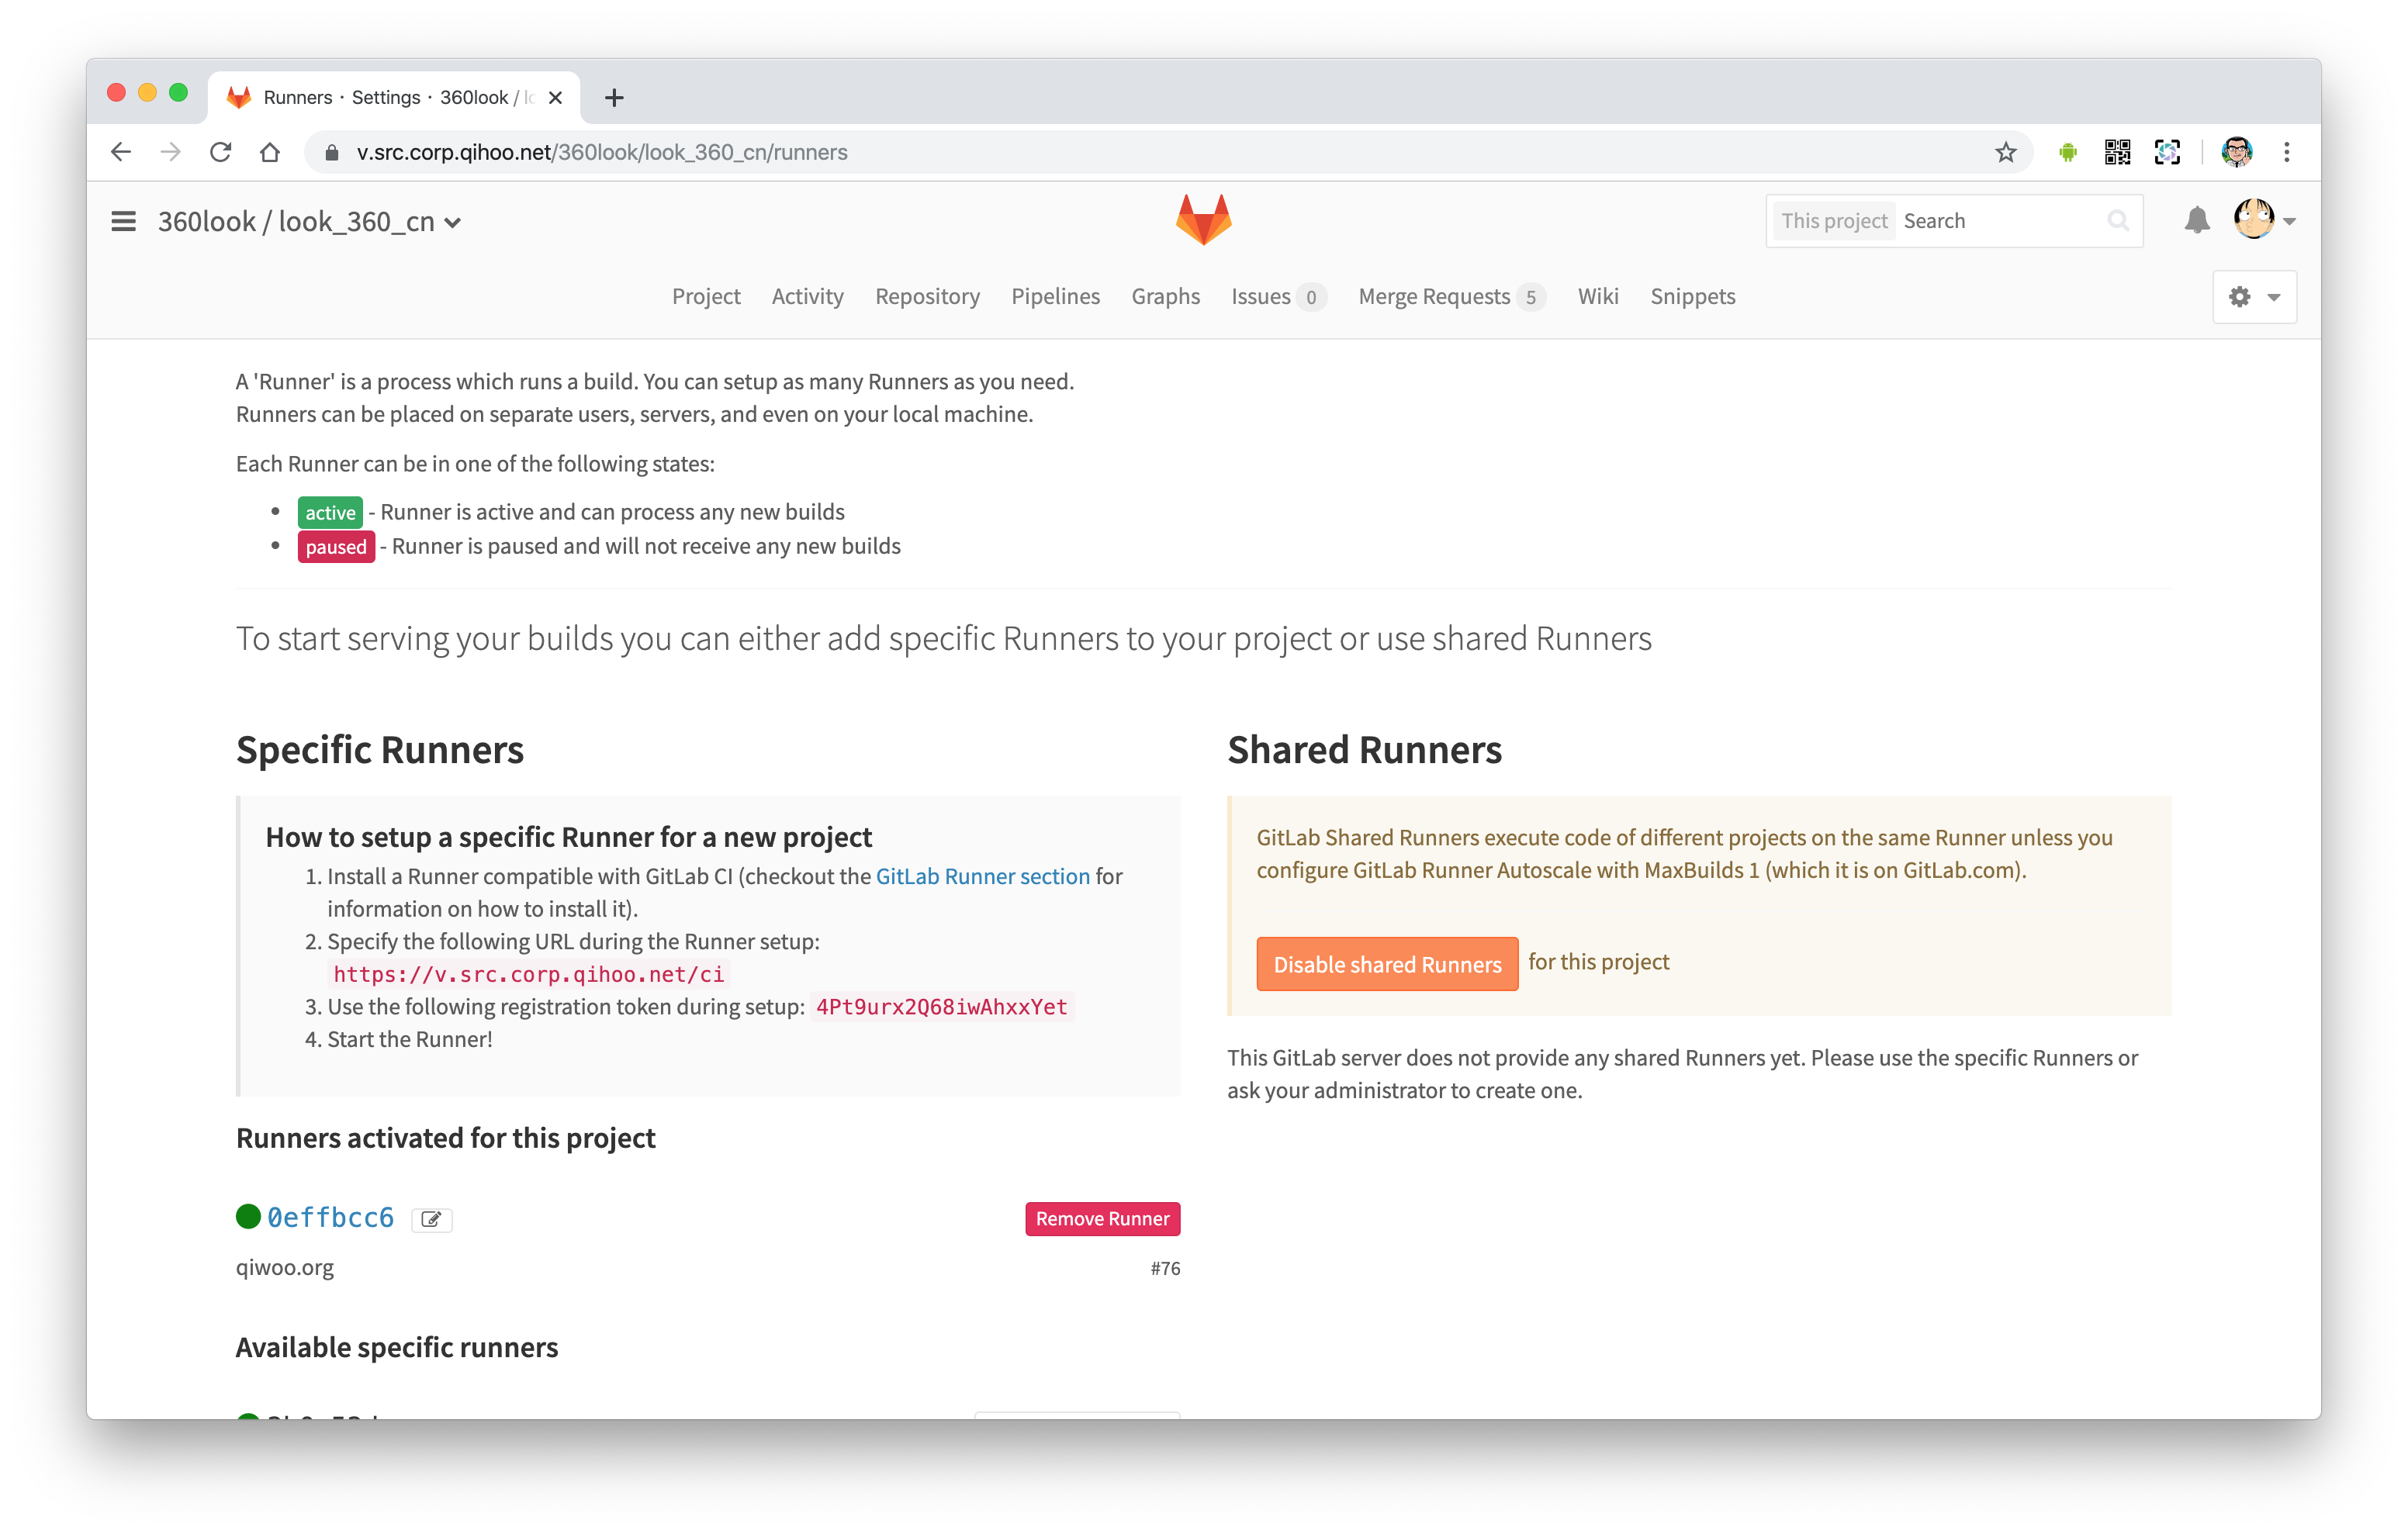This screenshot has width=2408, height=1534.
Task: Click the QR code extension icon
Action: 2117,152
